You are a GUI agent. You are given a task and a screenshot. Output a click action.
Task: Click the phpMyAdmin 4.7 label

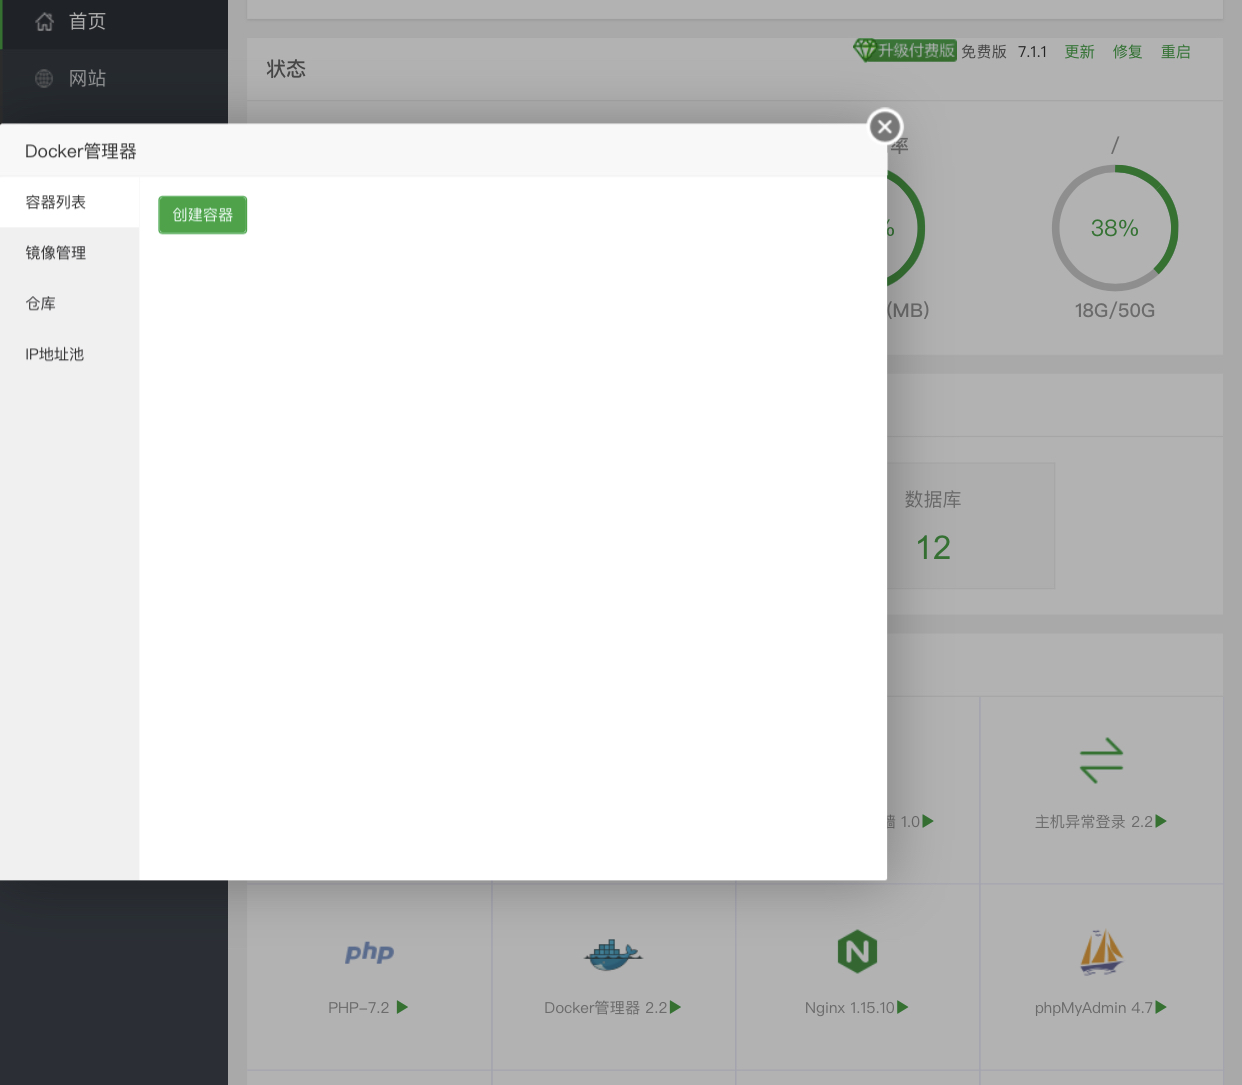(1094, 1008)
